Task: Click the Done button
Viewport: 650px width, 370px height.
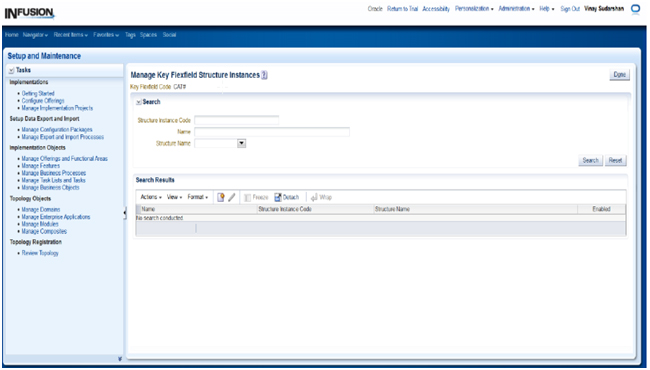Action: point(619,75)
